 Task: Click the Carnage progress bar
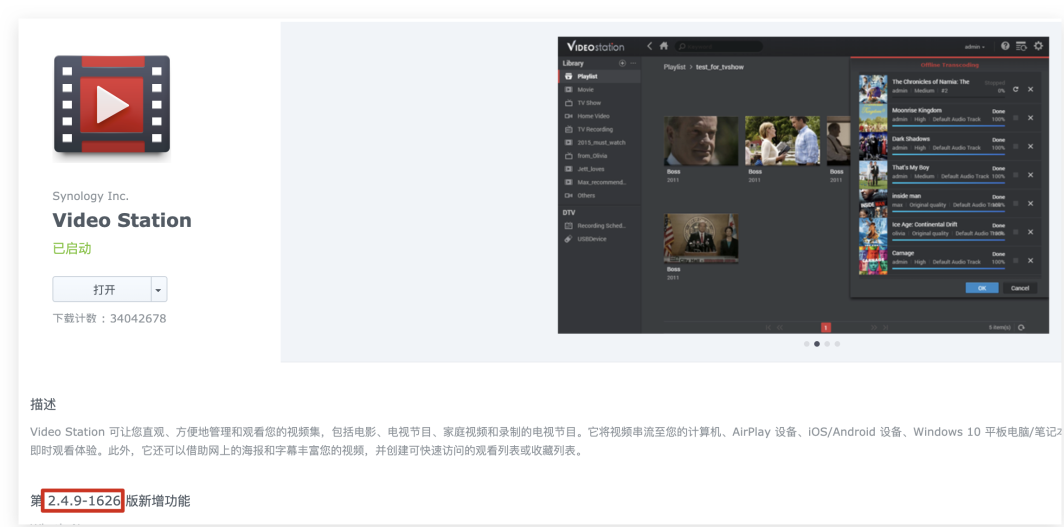click(x=948, y=268)
